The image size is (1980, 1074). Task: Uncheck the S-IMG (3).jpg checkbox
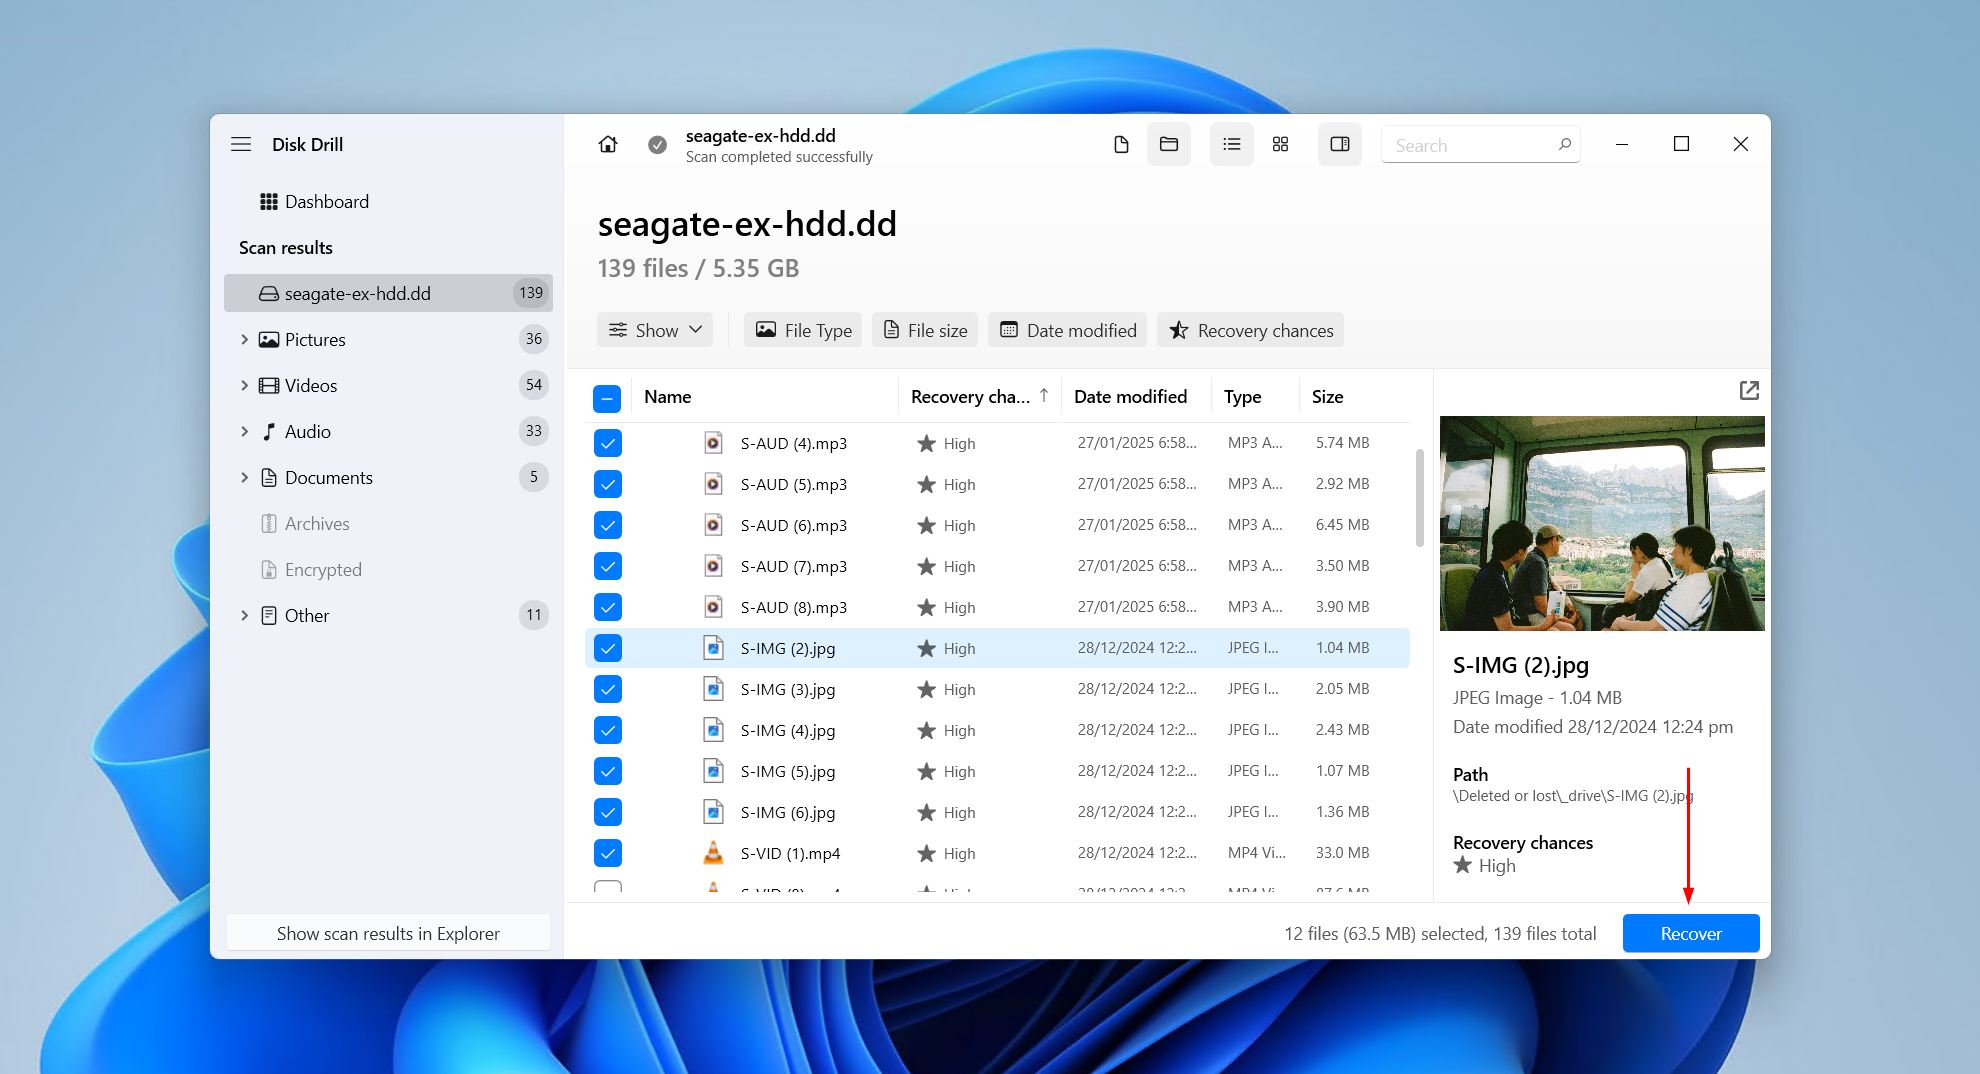pyautogui.click(x=608, y=689)
